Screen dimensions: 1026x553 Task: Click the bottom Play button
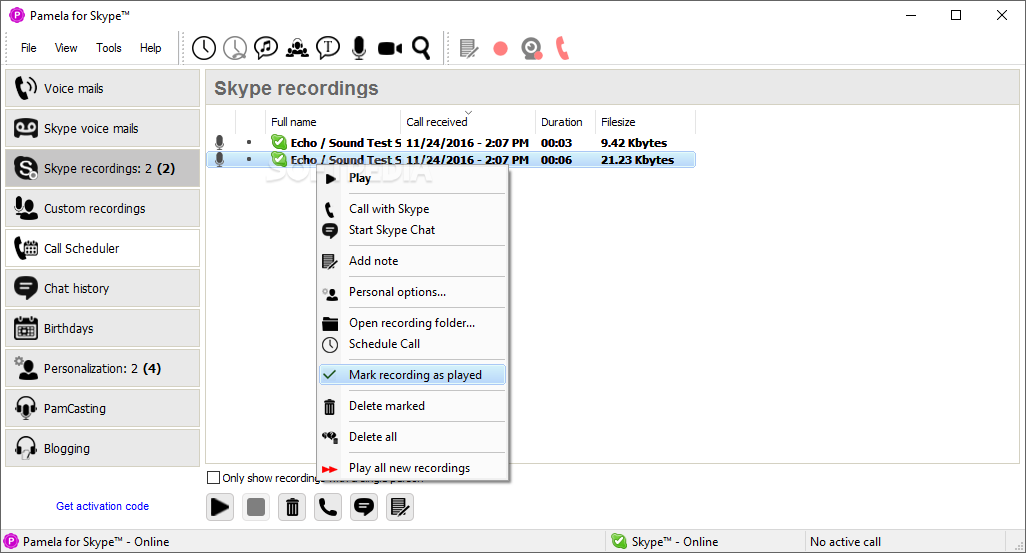220,507
